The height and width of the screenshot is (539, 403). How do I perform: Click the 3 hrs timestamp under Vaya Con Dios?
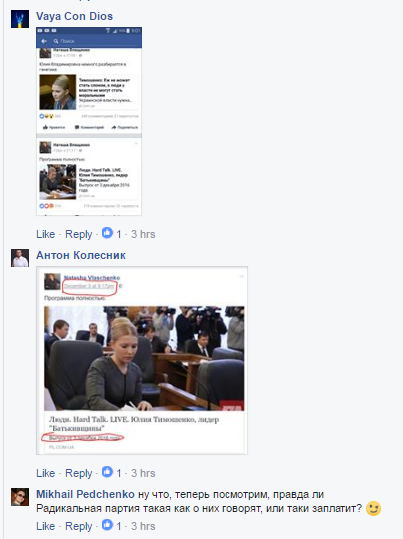click(143, 234)
